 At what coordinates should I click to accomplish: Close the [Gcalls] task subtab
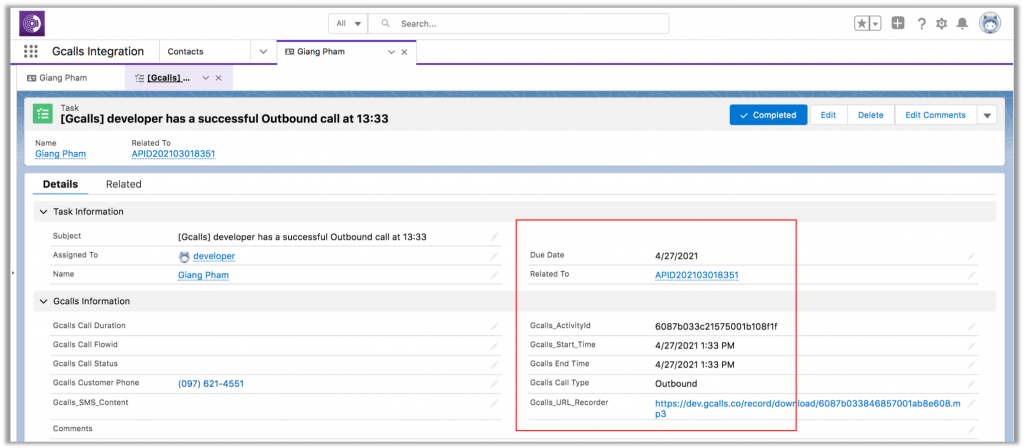(219, 78)
